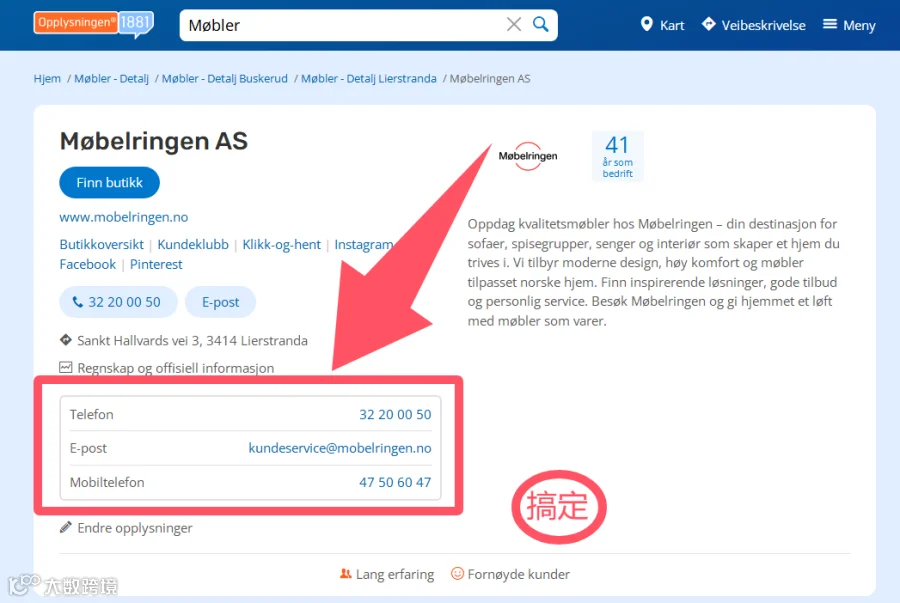
Task: Click the Mobiltelefon row label
Action: (x=107, y=482)
